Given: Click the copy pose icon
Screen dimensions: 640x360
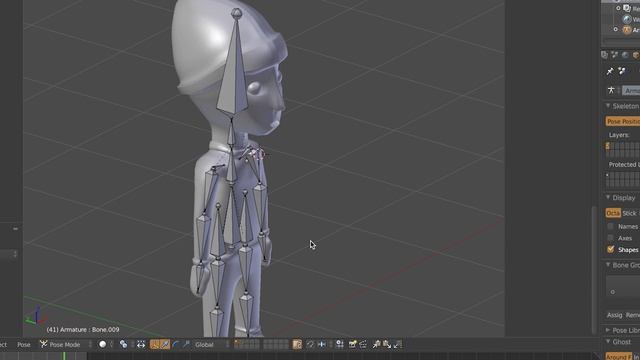Looking at the screenshot, I should [x=376, y=344].
